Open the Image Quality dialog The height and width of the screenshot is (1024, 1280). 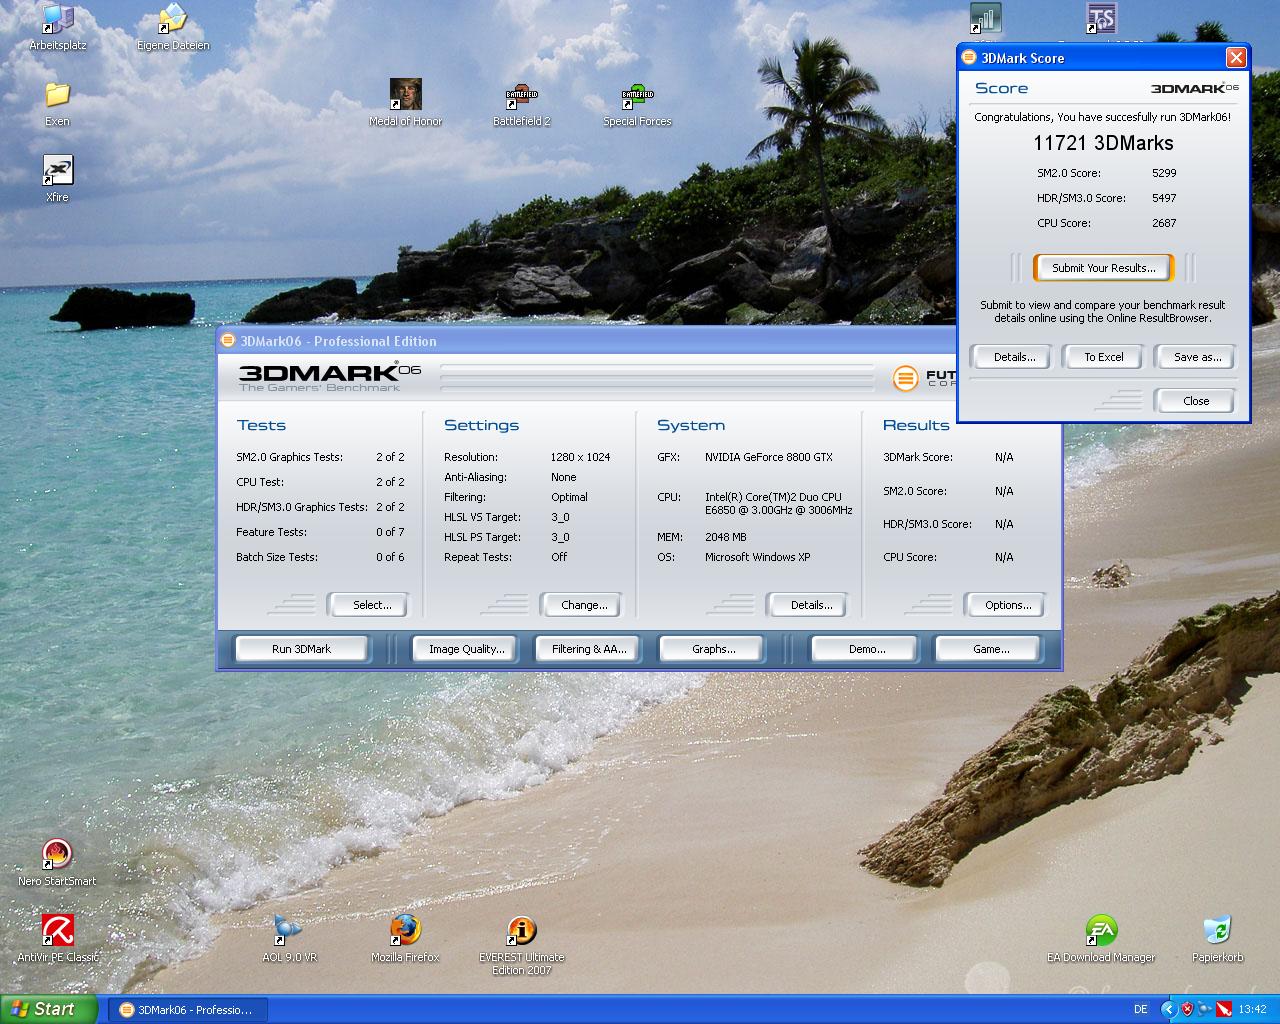click(466, 649)
